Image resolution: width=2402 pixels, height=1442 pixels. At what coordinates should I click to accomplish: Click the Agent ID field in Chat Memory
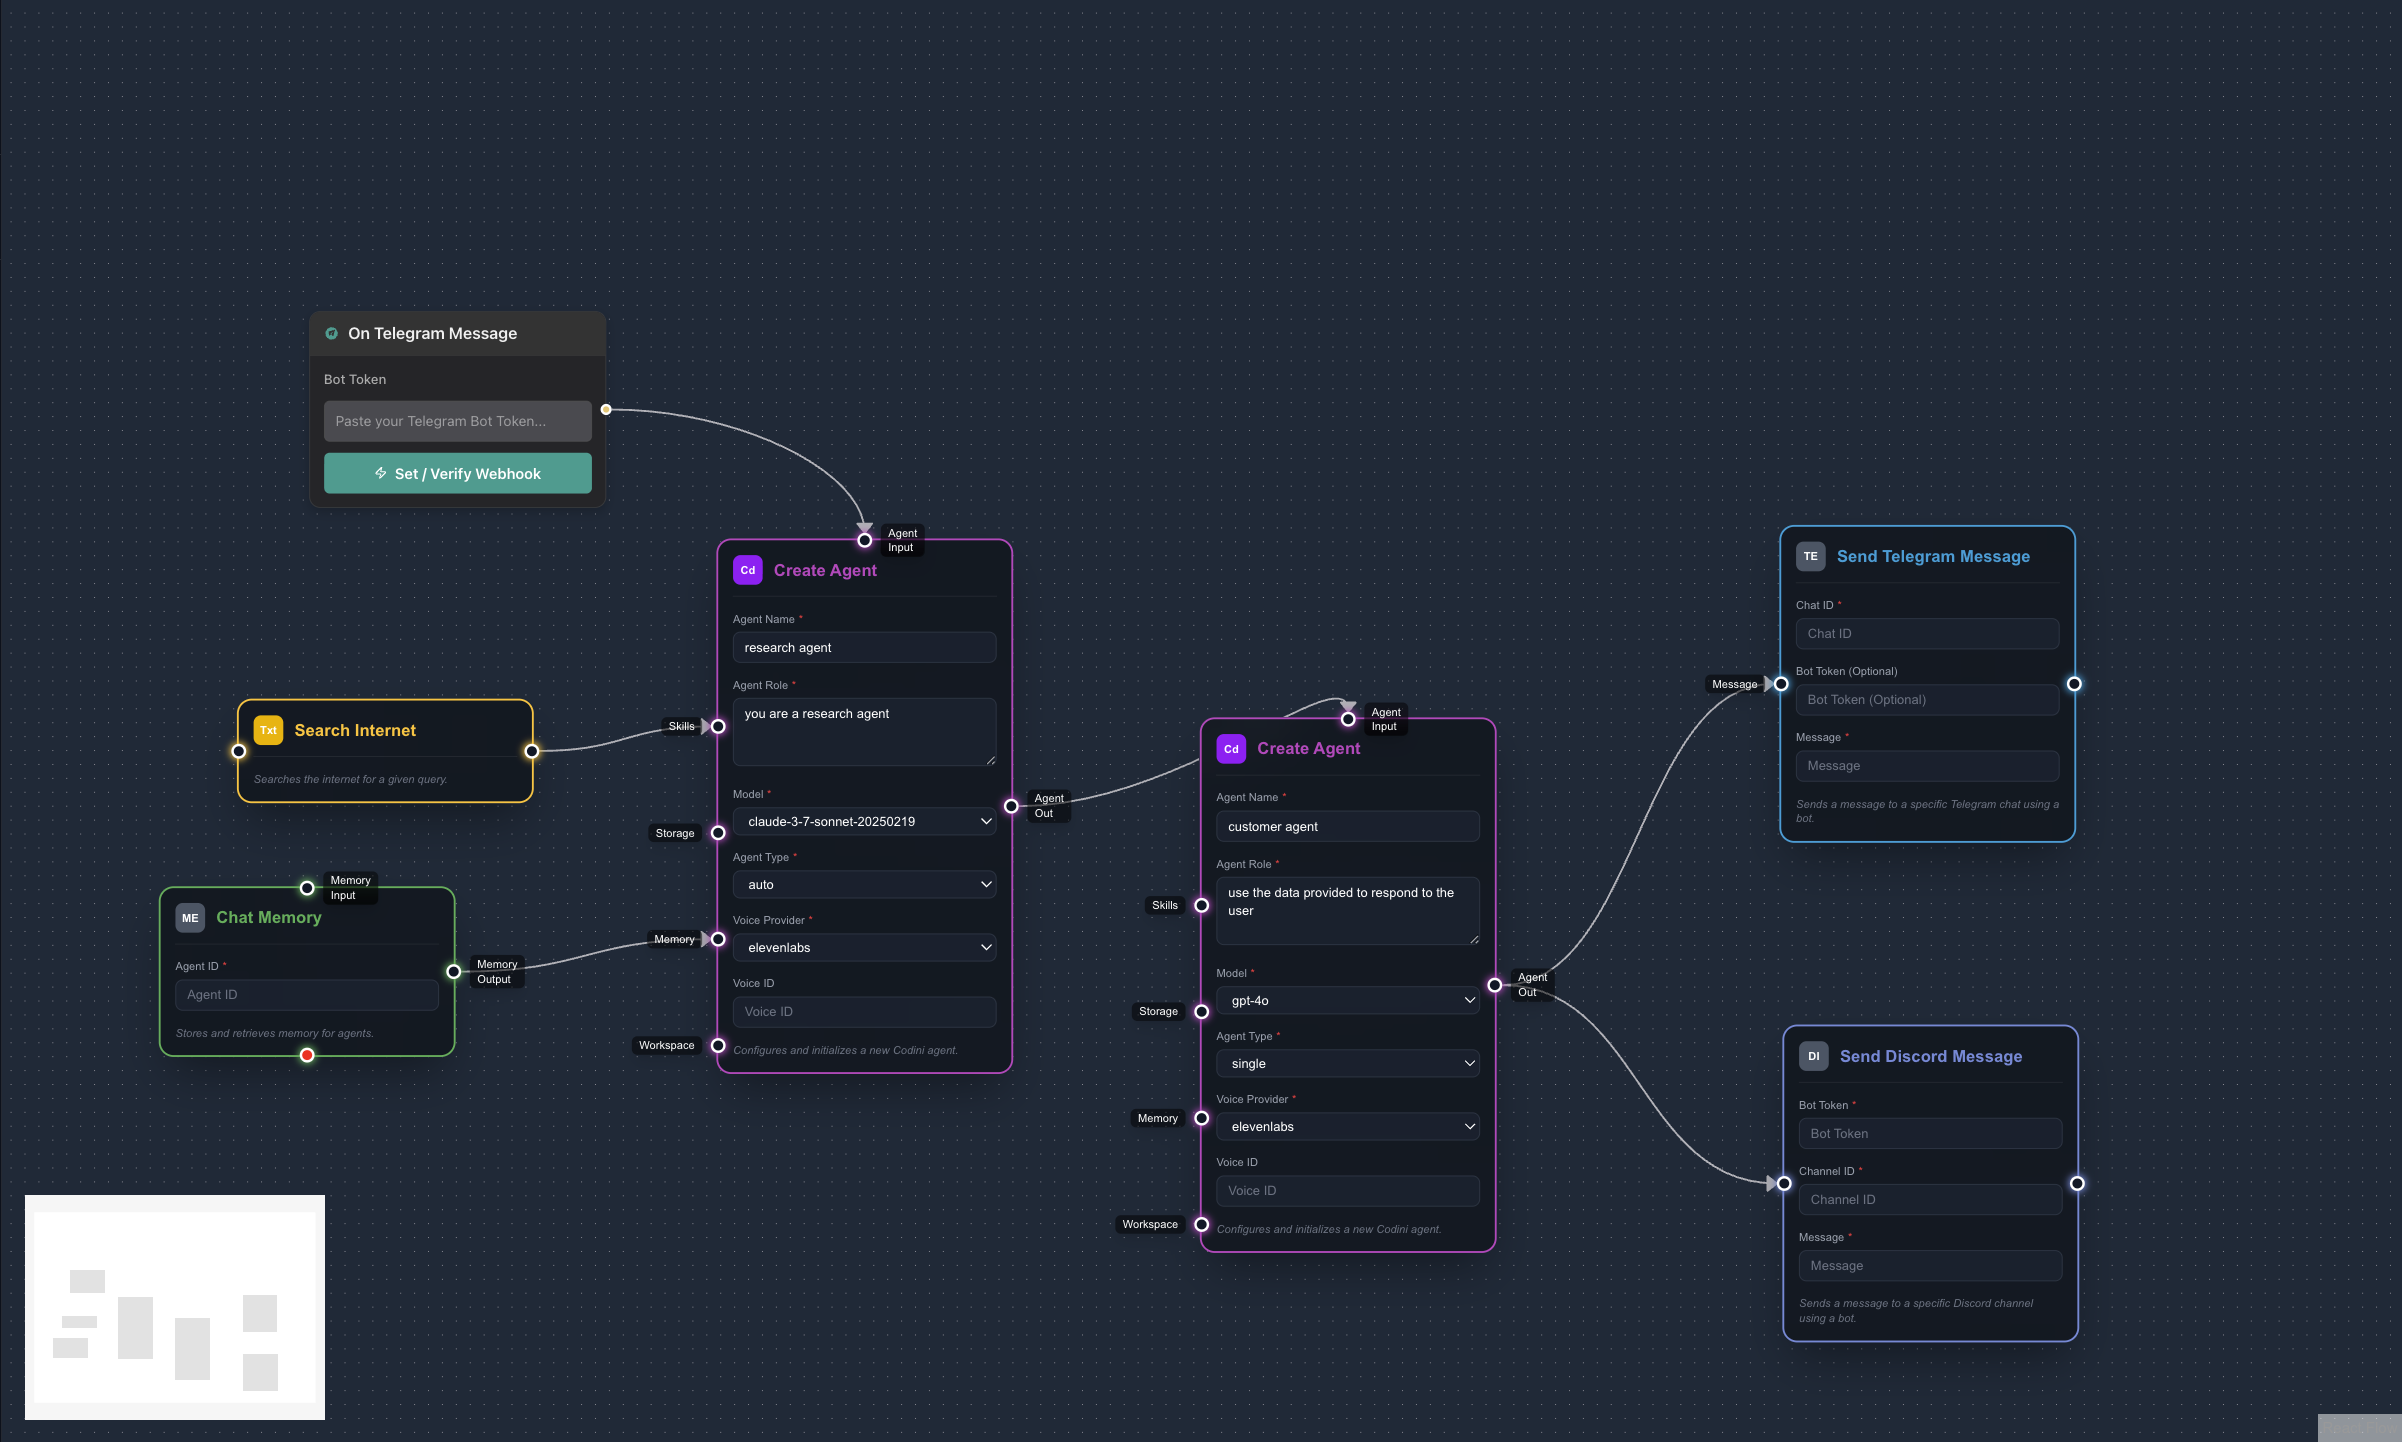(306, 995)
